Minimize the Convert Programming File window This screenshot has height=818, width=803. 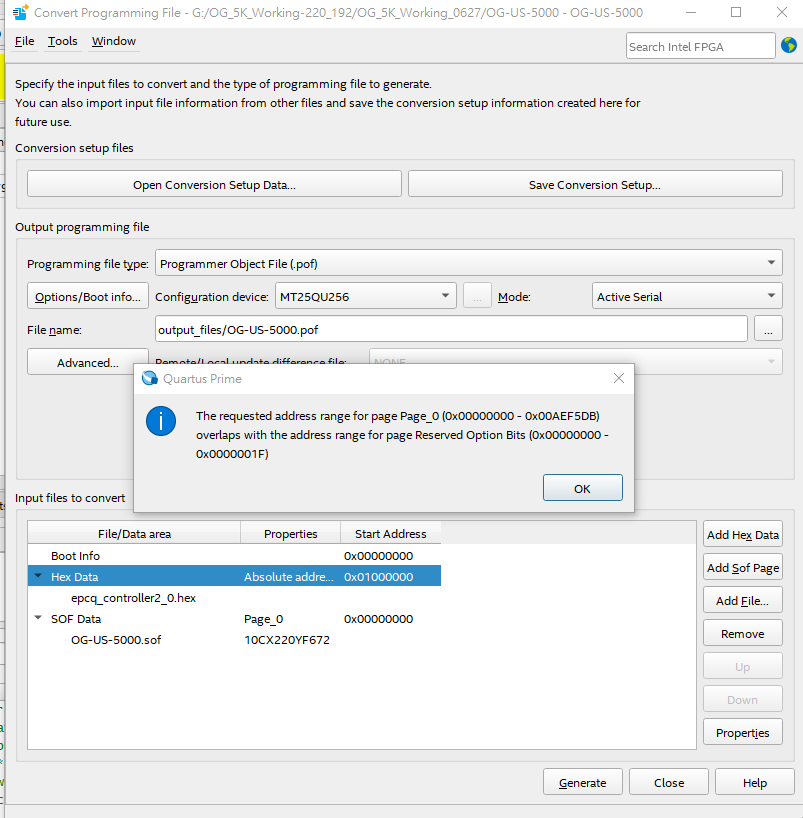click(x=691, y=12)
